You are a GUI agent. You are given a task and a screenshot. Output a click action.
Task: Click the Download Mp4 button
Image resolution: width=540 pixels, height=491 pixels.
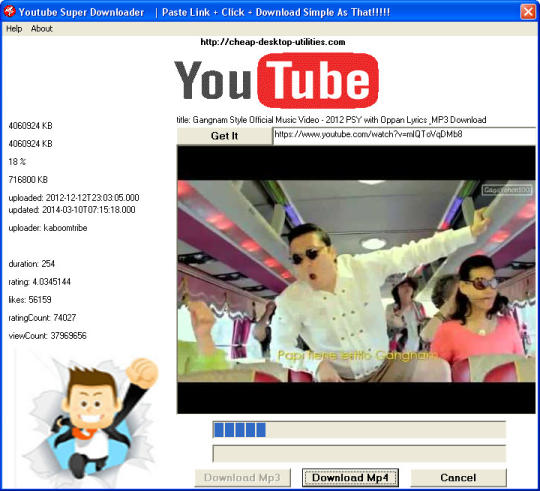tap(350, 478)
